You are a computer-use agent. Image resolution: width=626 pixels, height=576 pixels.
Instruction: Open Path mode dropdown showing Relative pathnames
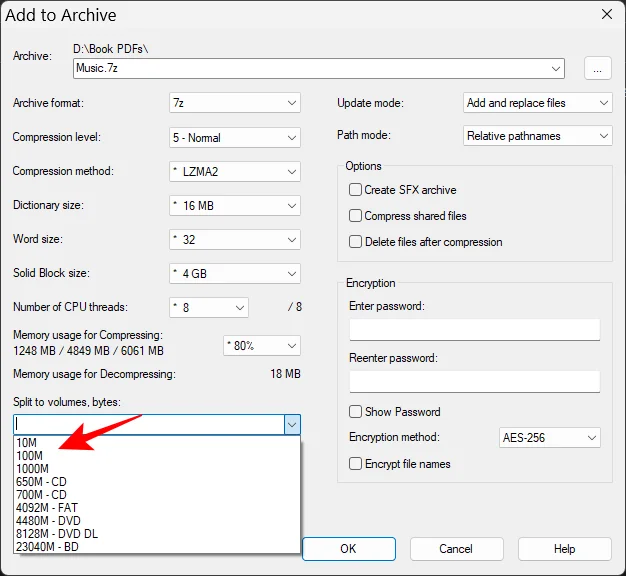coord(537,136)
